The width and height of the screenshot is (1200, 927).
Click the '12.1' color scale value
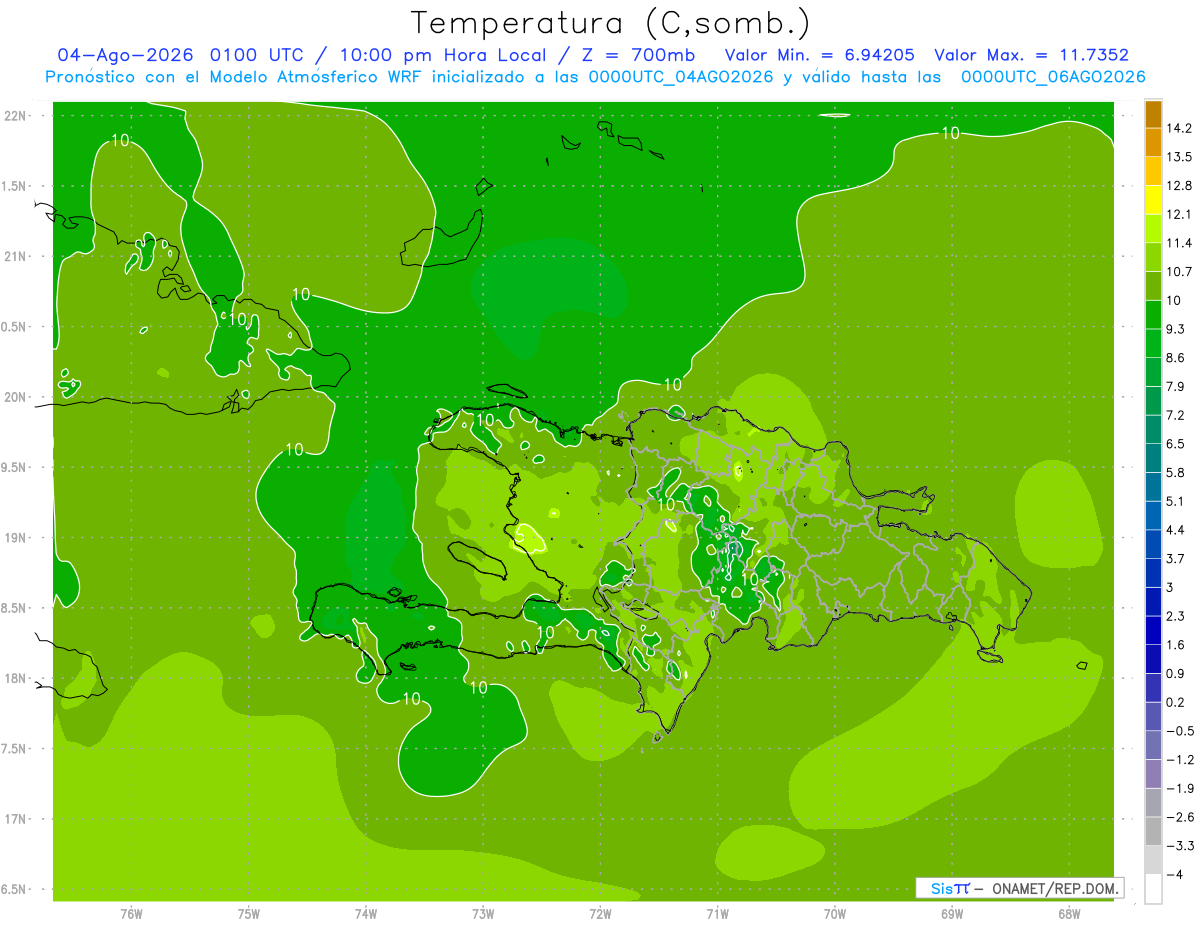1180,214
